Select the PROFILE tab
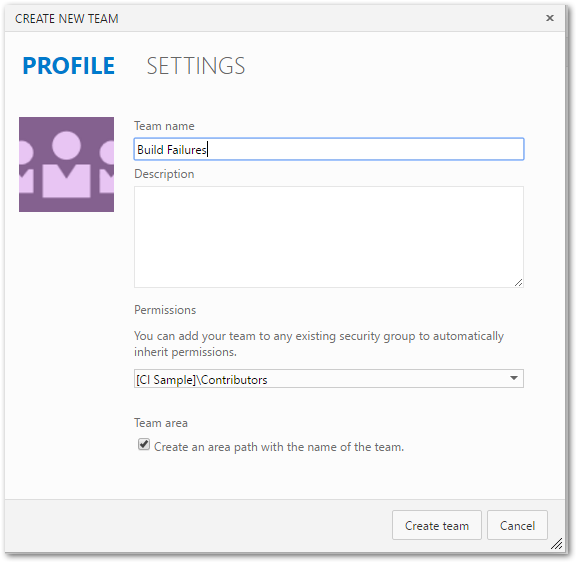The image size is (577, 563). pos(69,66)
